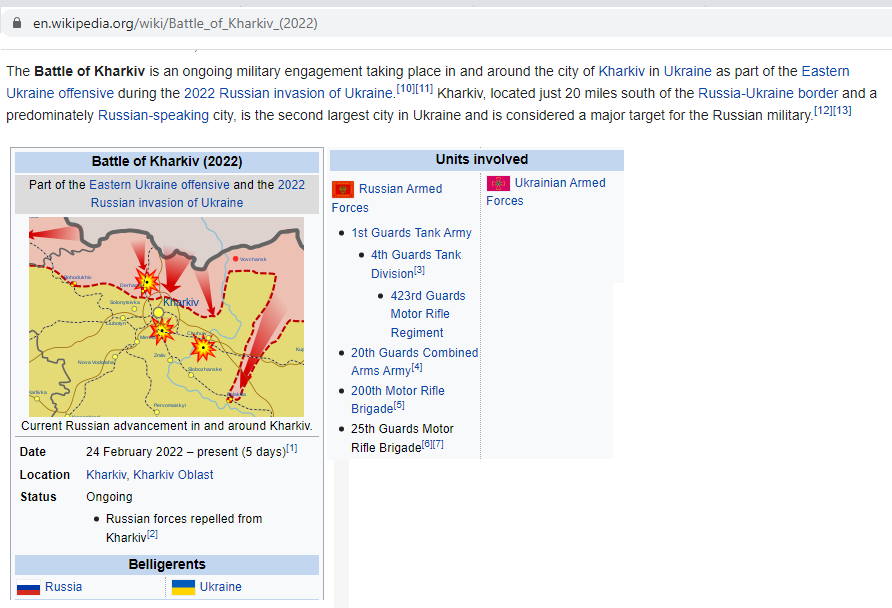Open the Ukraine link in intro paragraph
Screen dimensions: 892x608
[687, 71]
